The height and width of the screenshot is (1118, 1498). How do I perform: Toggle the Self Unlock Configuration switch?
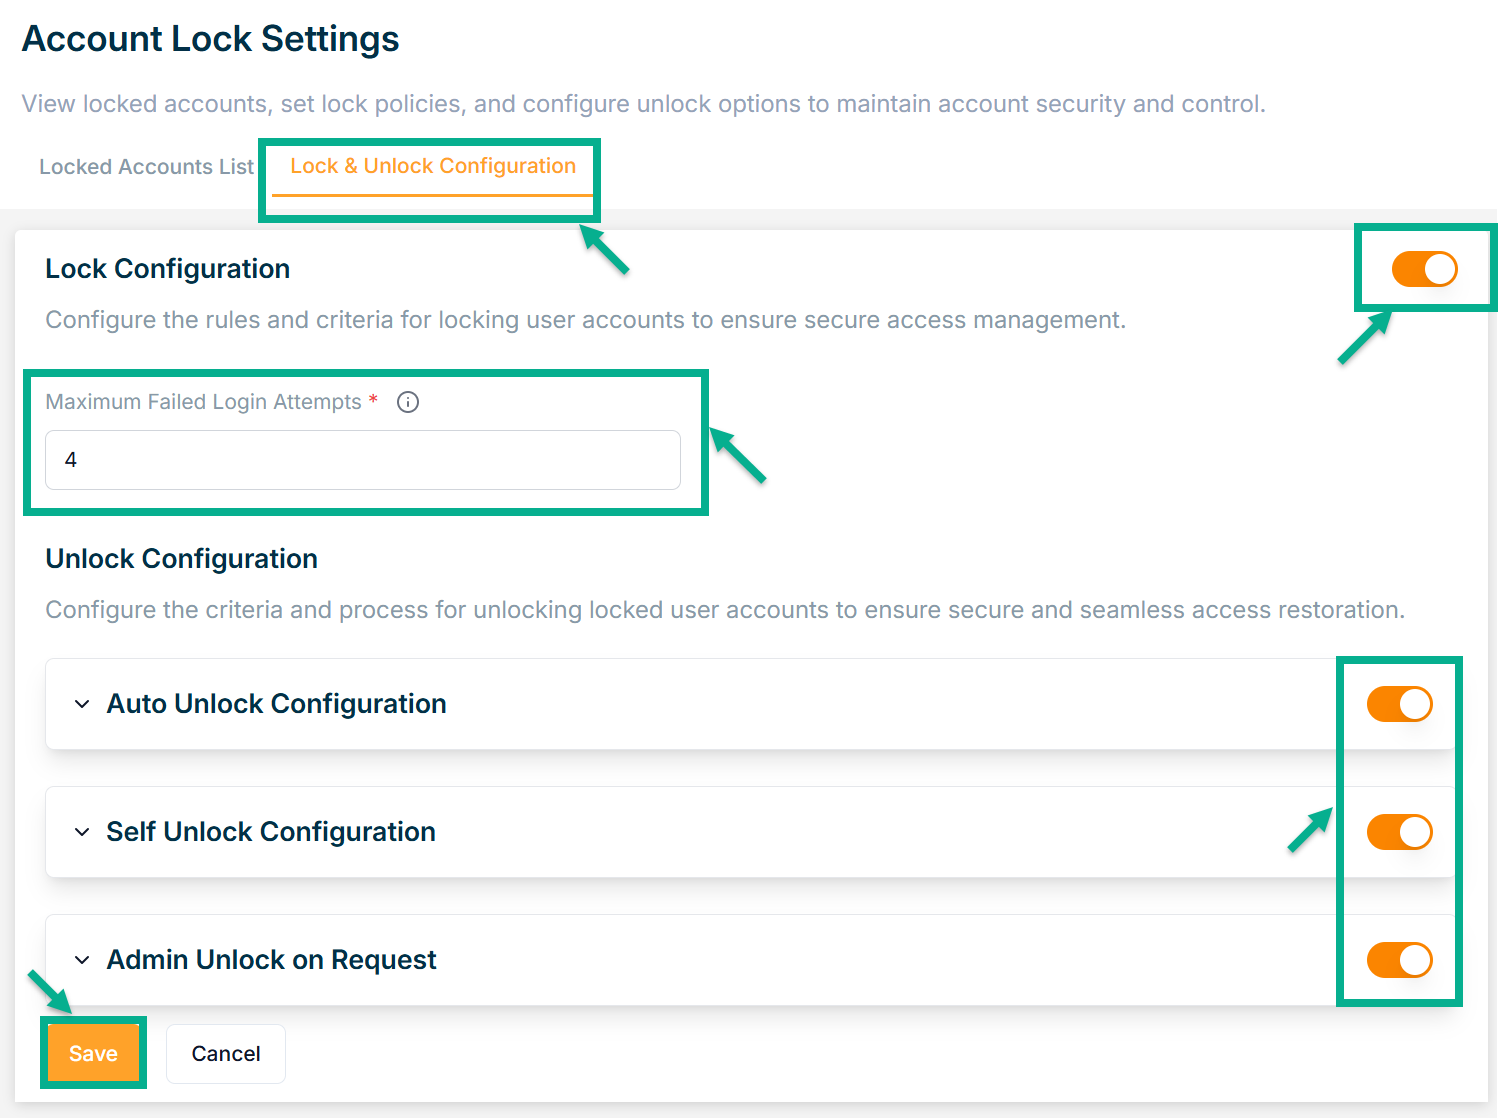pyautogui.click(x=1399, y=832)
